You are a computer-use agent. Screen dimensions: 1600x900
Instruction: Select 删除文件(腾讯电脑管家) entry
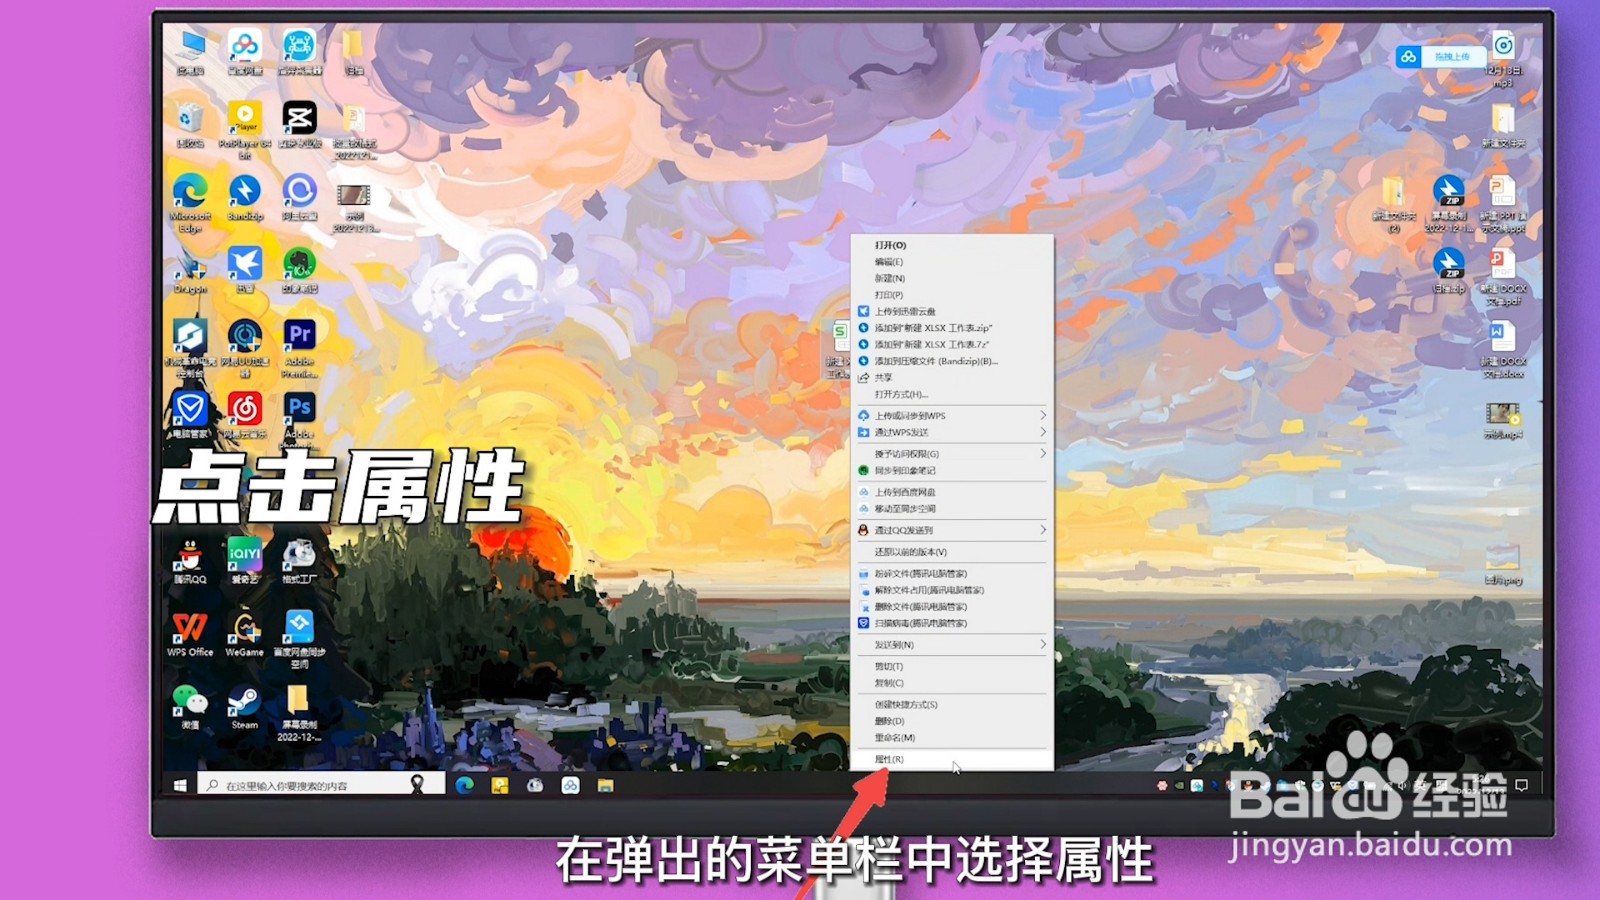(951, 607)
